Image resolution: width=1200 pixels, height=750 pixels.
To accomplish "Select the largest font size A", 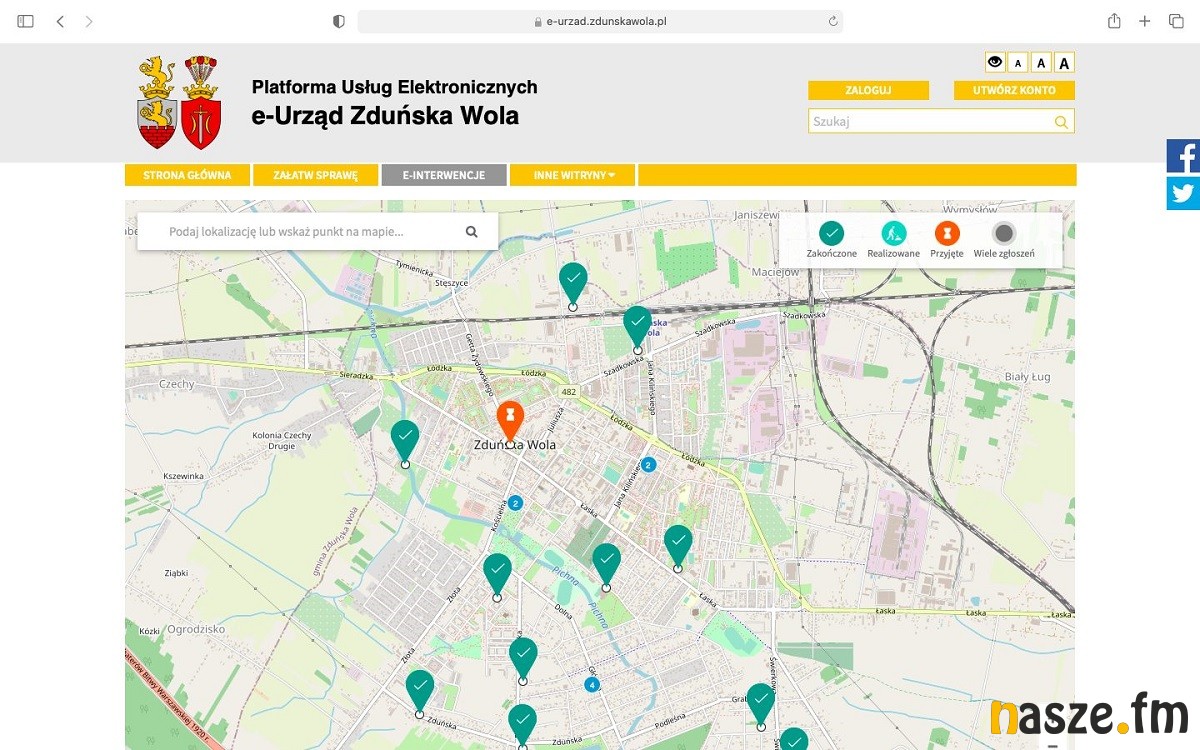I will point(1064,63).
